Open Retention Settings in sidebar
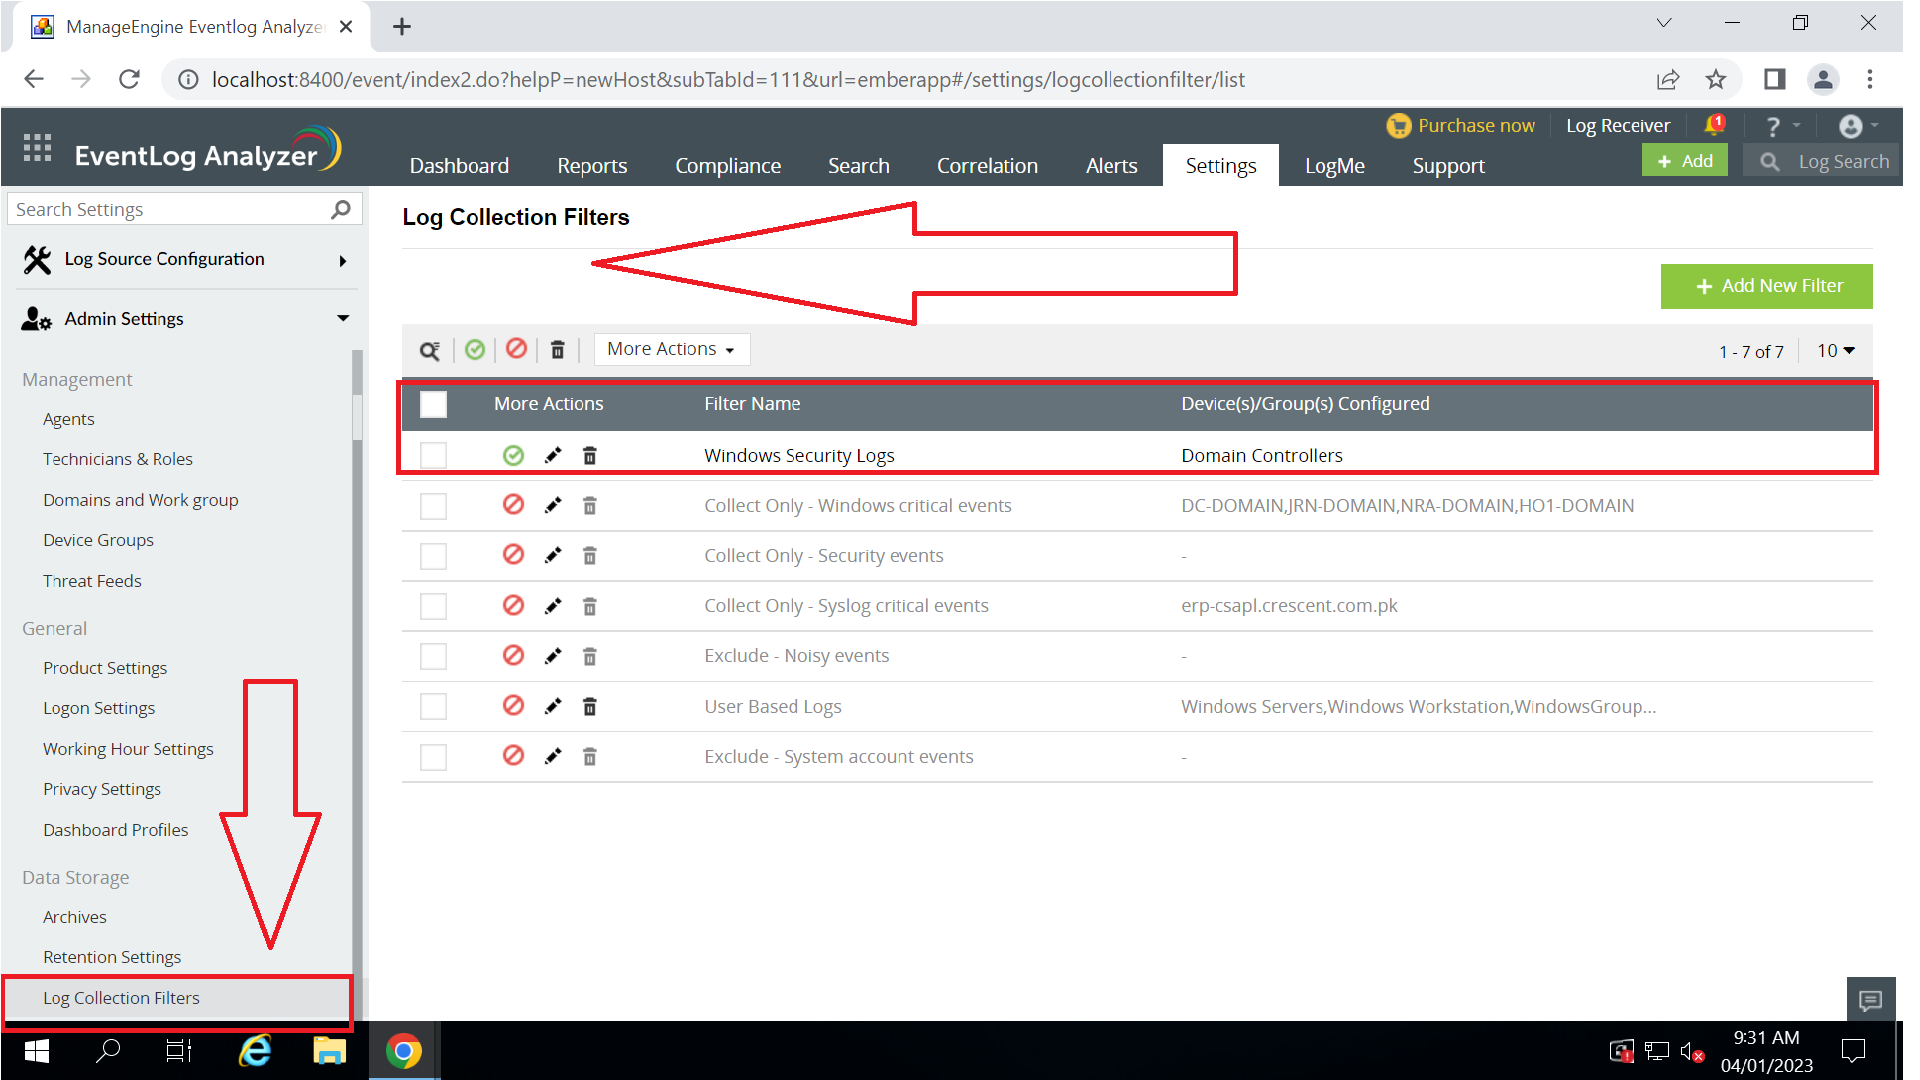This screenshot has width=1920, height=1080. click(x=112, y=957)
